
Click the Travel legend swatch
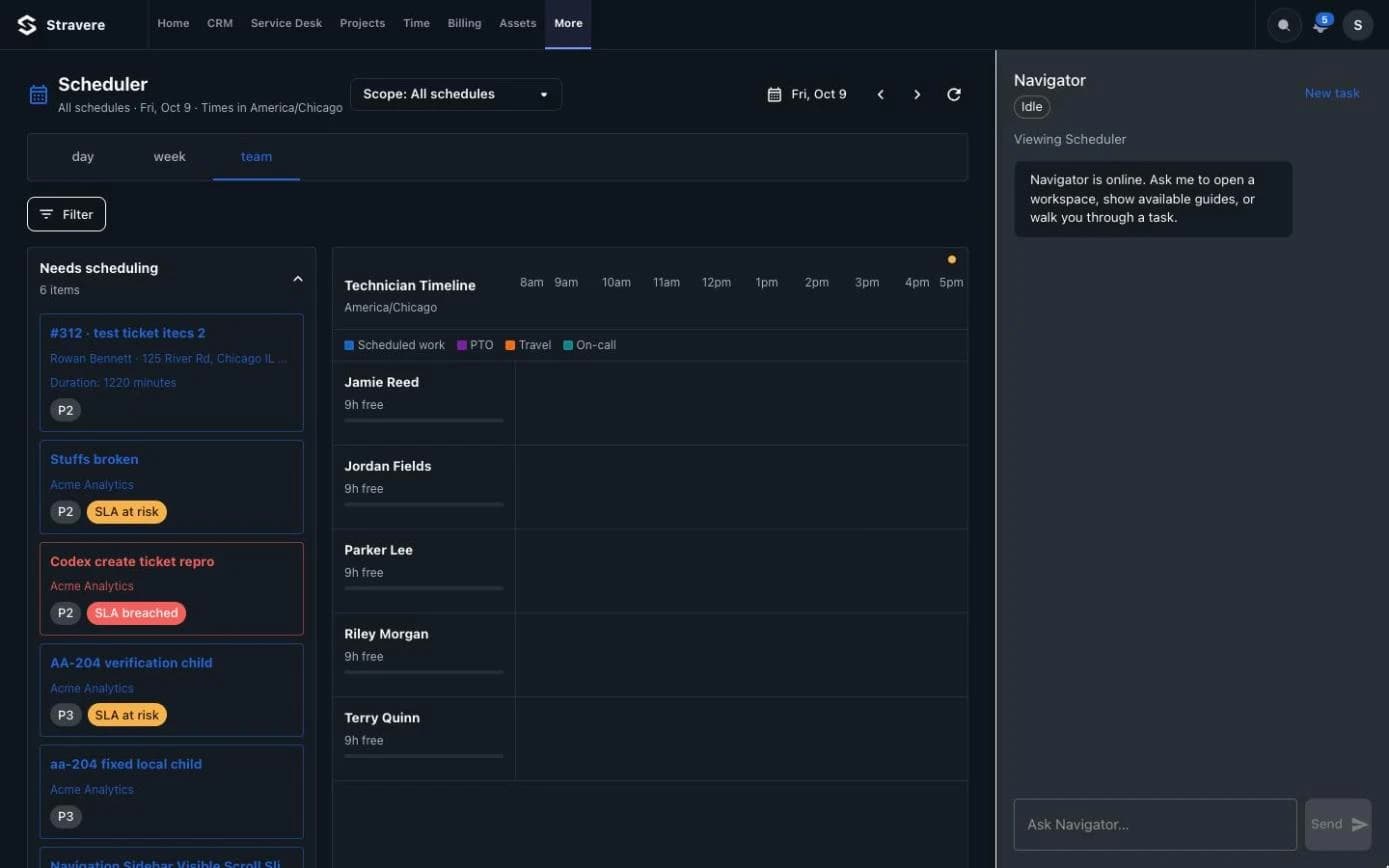[x=510, y=345]
